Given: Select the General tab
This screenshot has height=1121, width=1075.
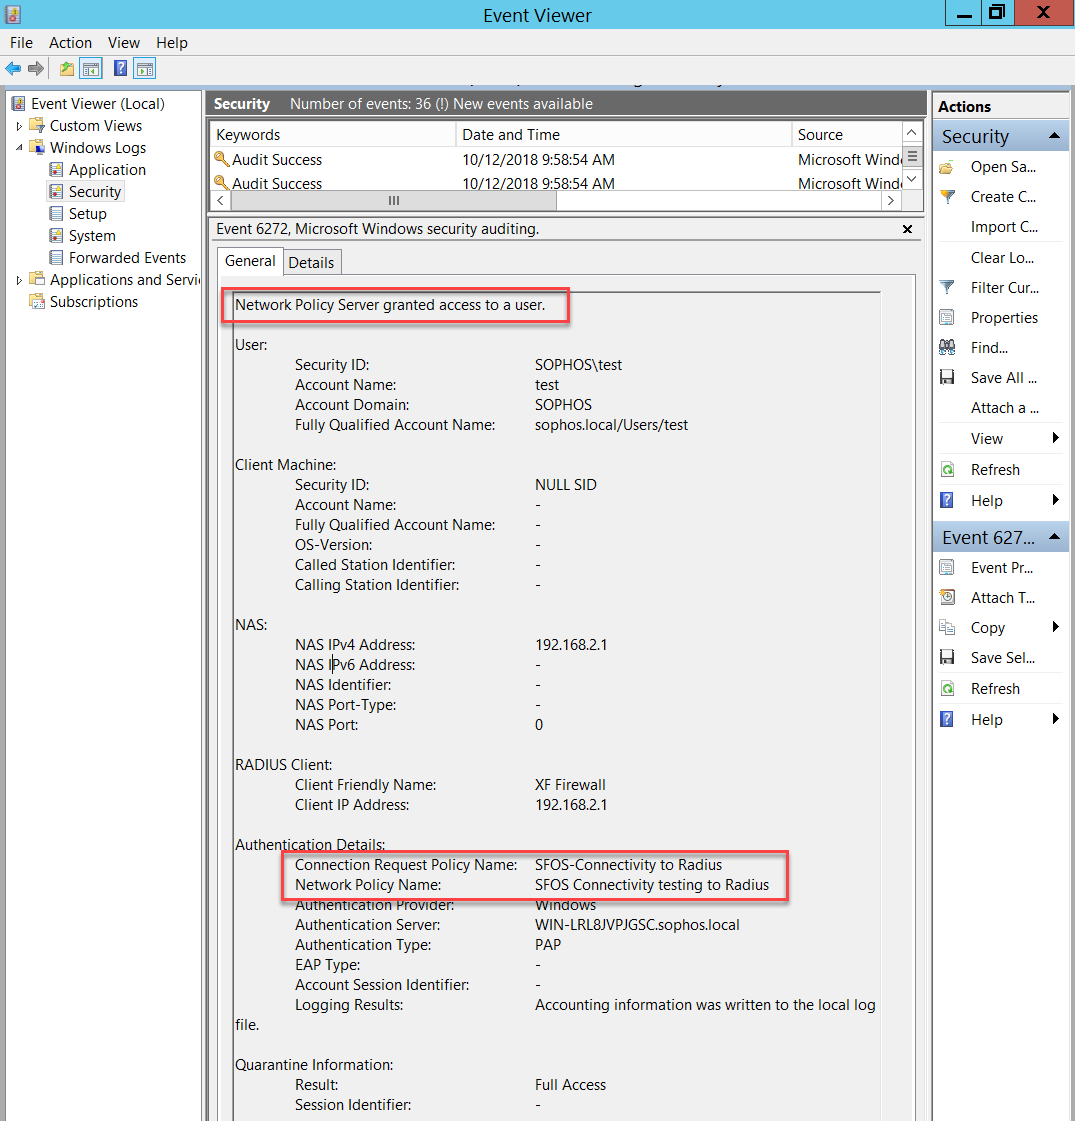Looking at the screenshot, I should click(250, 261).
